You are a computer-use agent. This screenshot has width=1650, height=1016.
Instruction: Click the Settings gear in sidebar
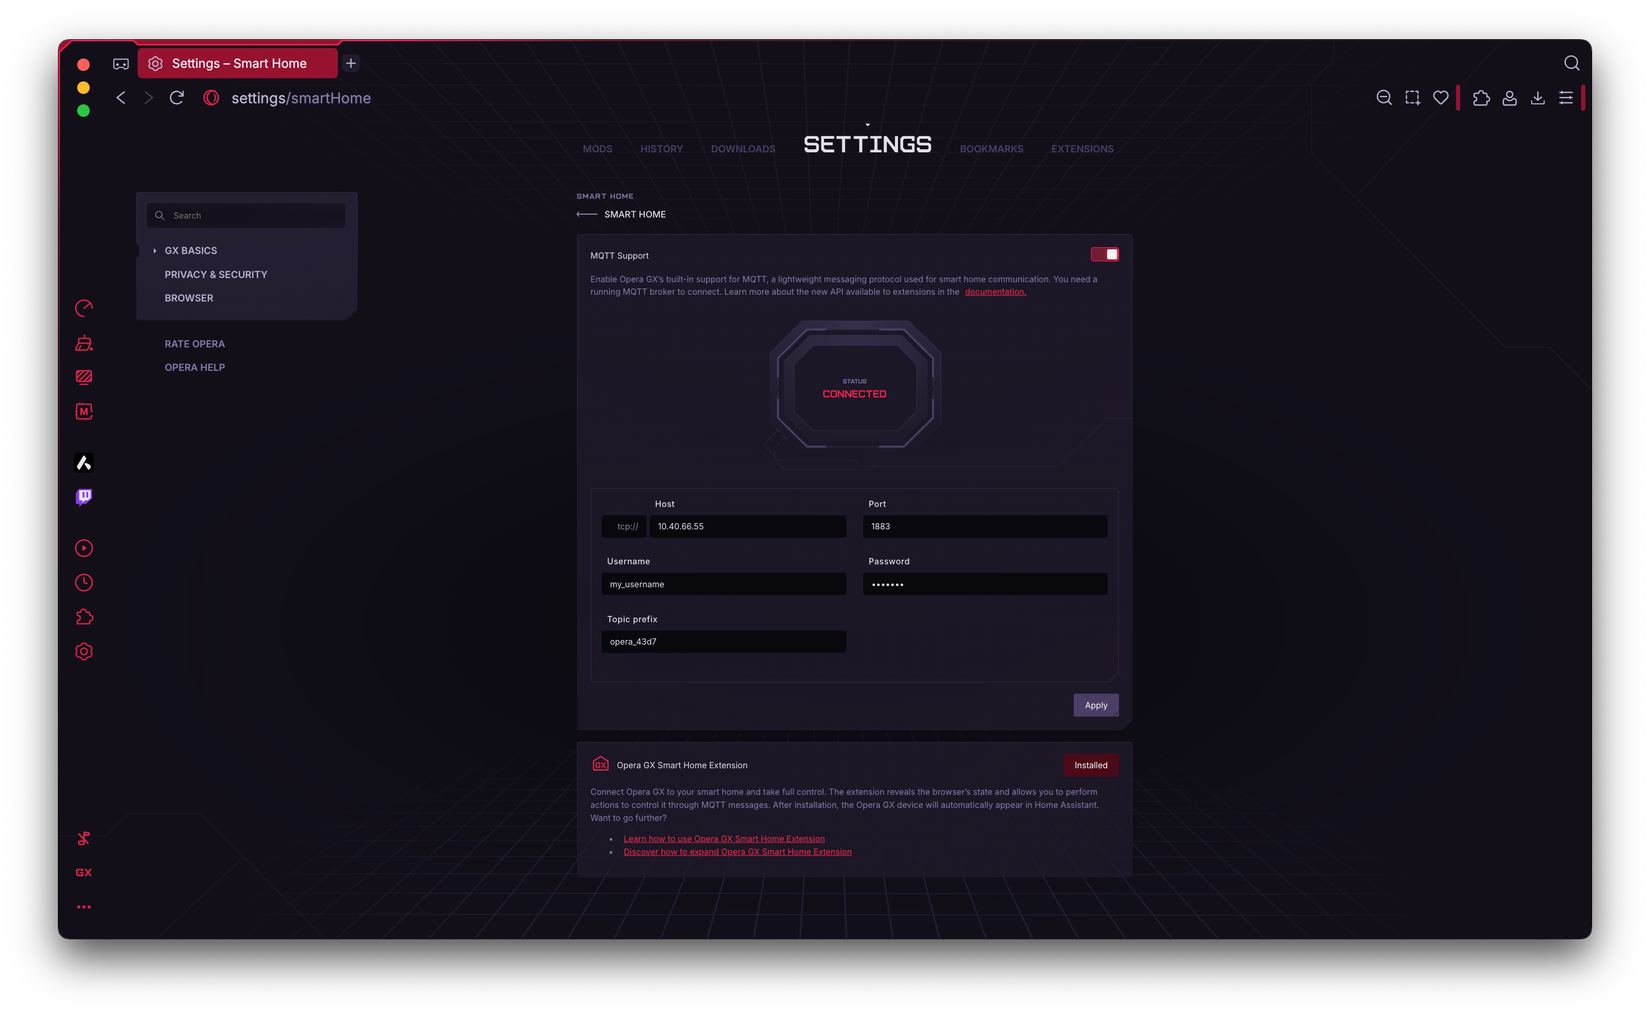(x=84, y=651)
